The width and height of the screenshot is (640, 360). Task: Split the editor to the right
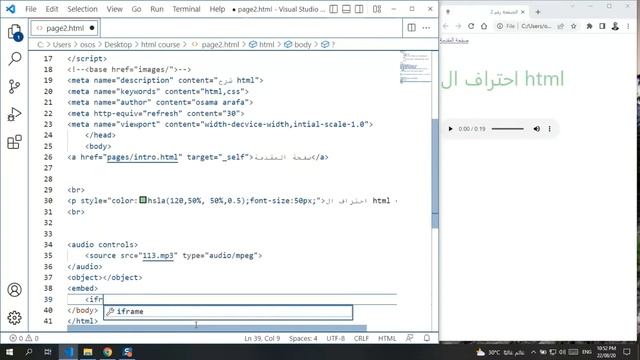(x=411, y=28)
